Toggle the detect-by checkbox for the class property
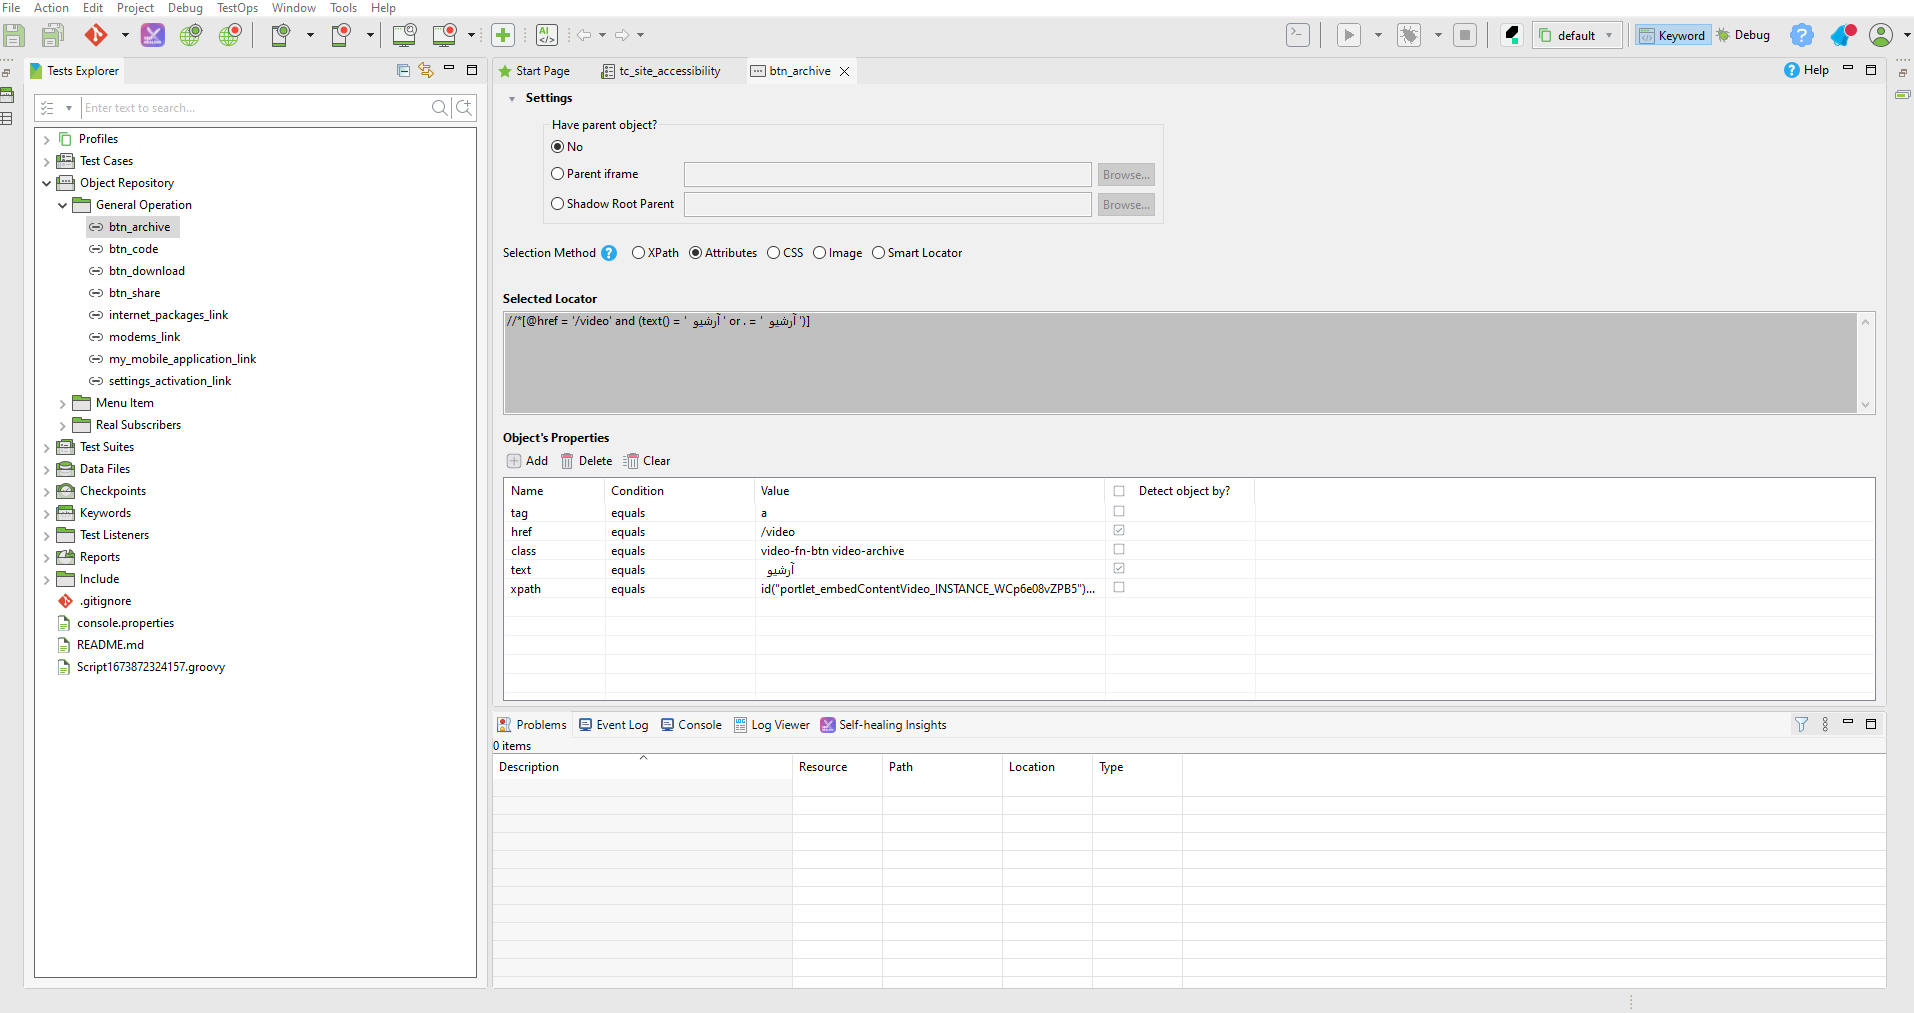Viewport: 1914px width, 1013px height. click(1119, 550)
